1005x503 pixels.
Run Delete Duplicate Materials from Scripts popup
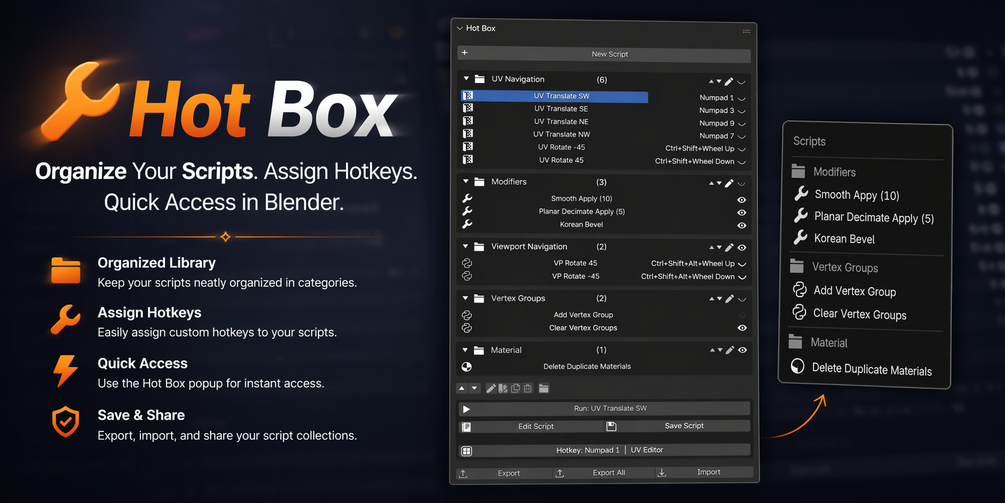[x=871, y=369]
